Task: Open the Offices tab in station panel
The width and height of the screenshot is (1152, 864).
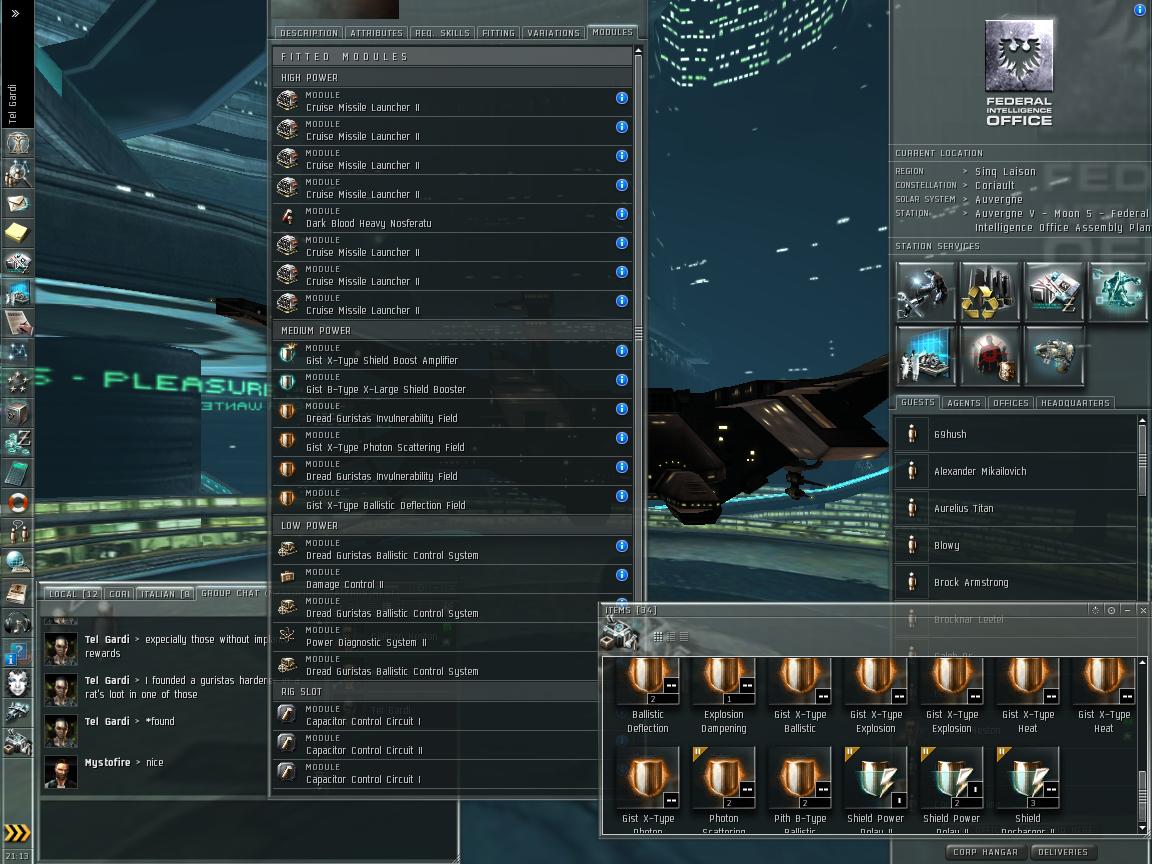Action: 1010,403
